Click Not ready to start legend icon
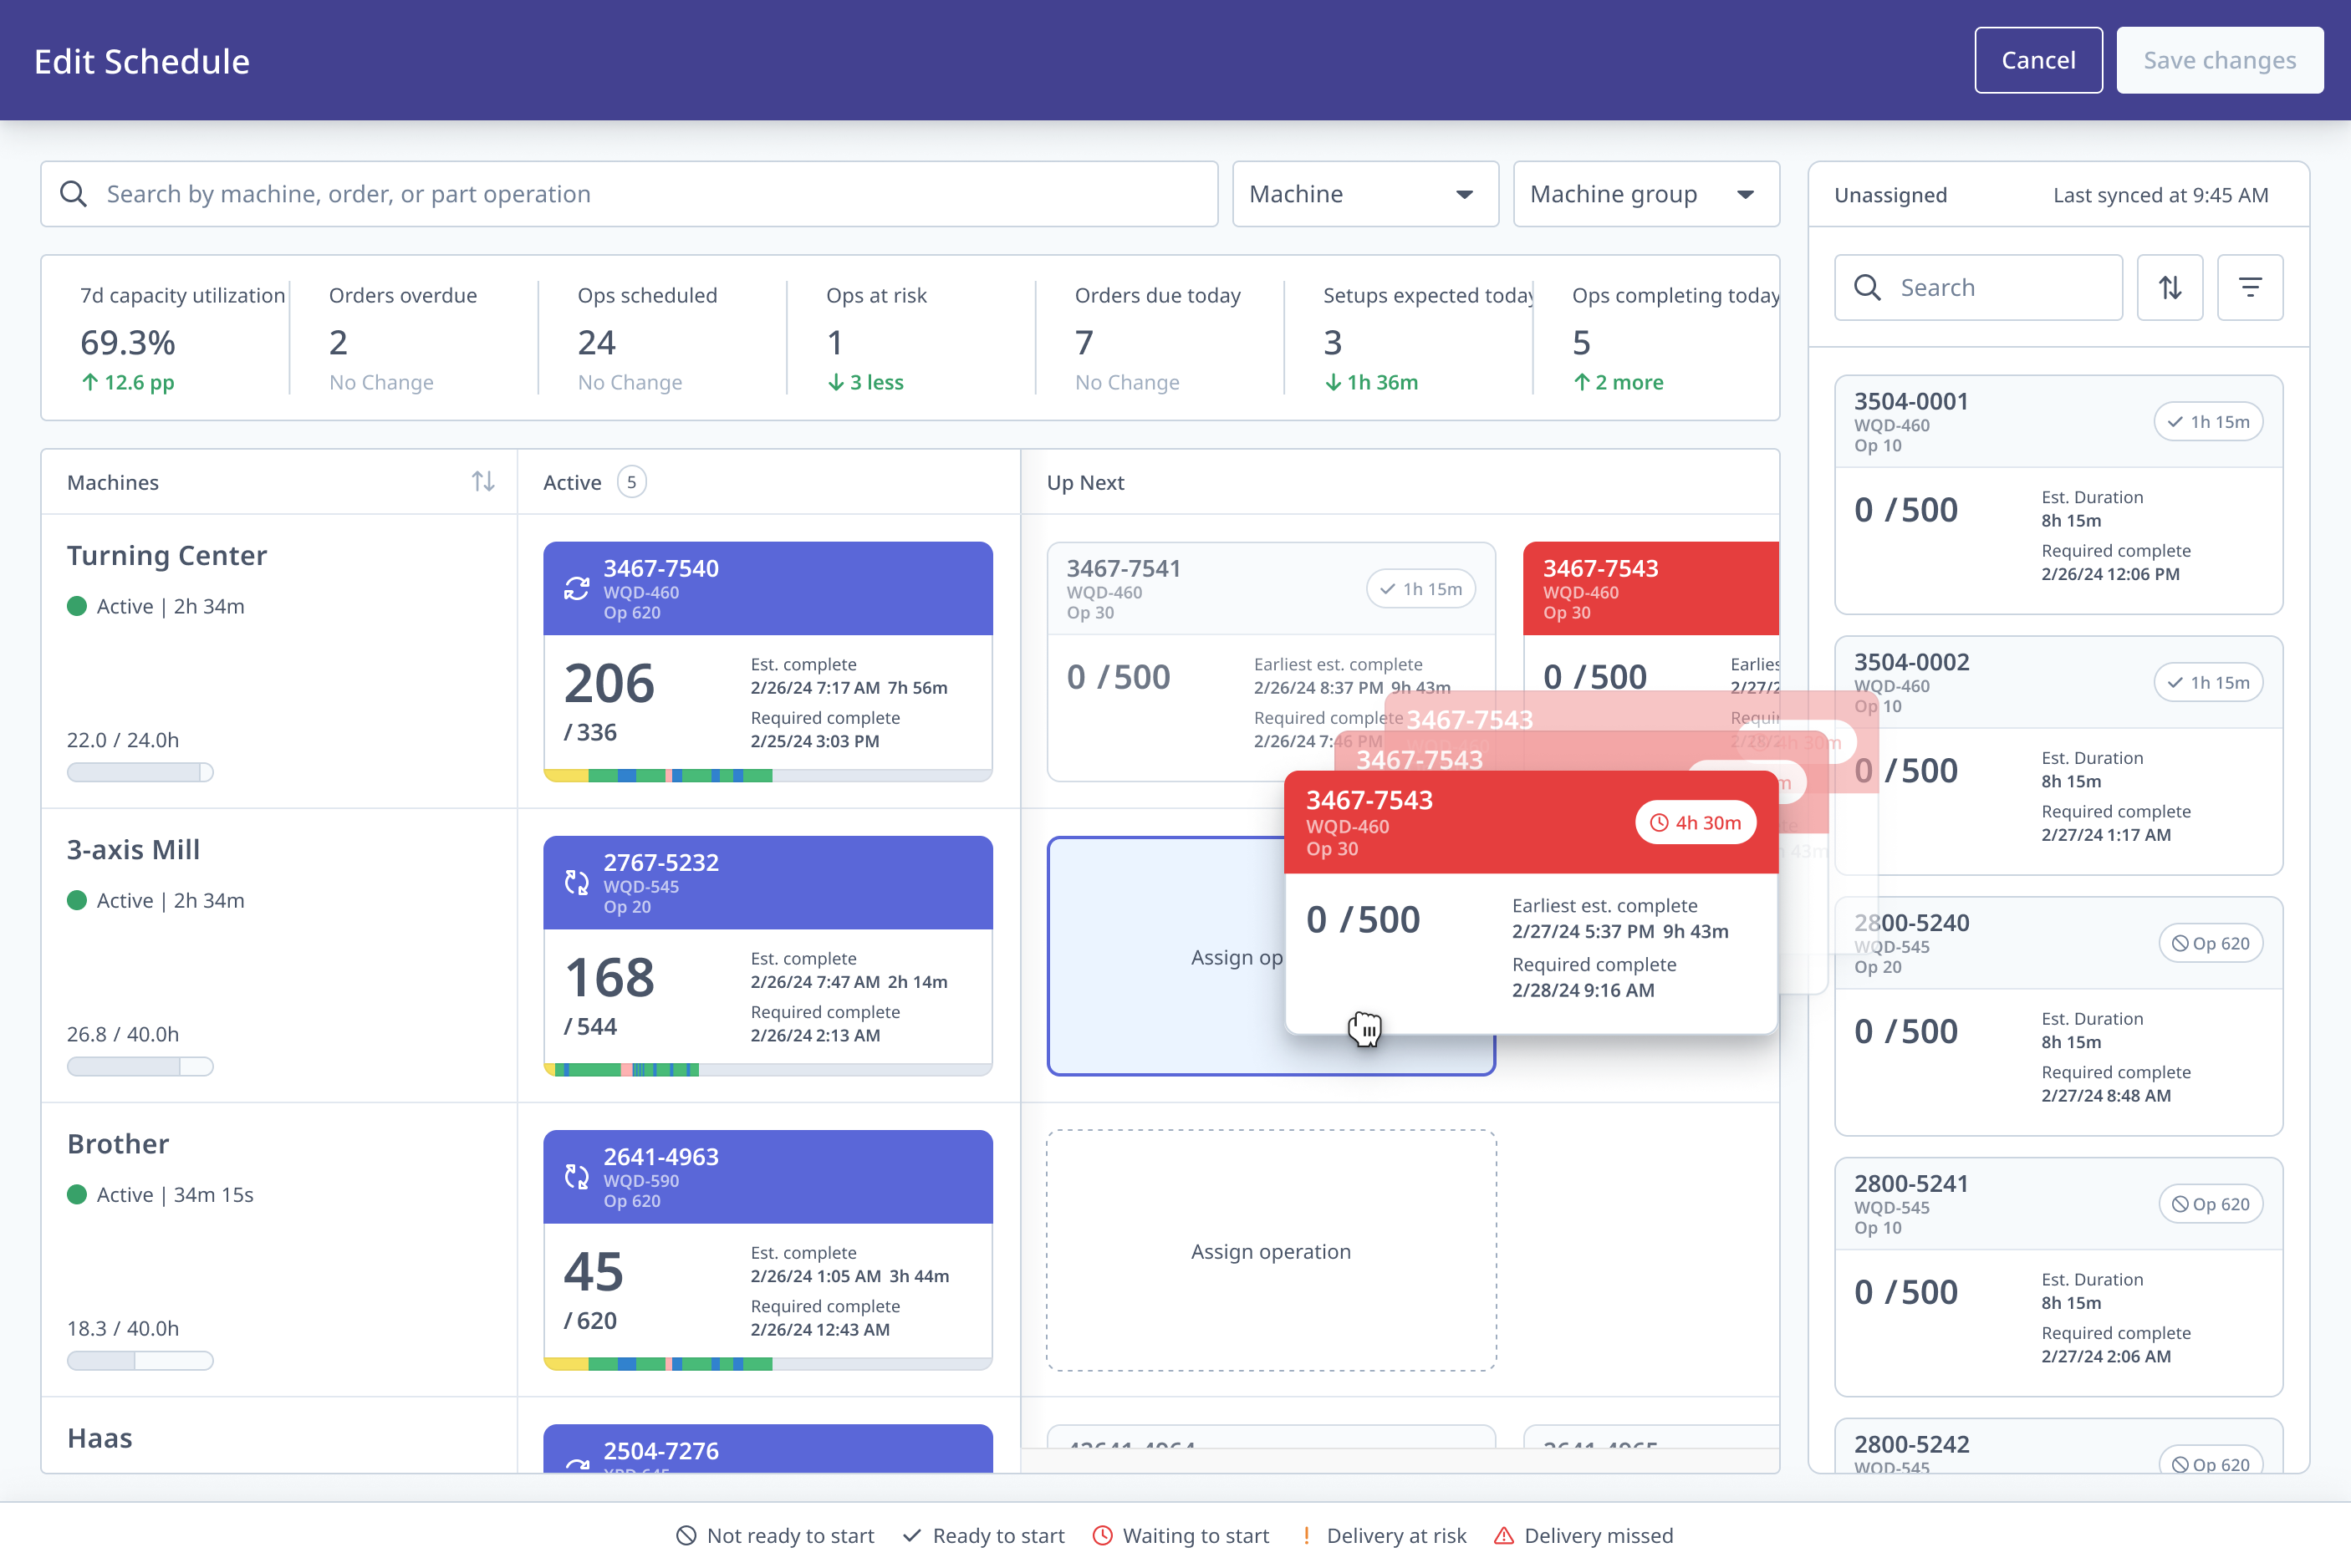 [686, 1535]
